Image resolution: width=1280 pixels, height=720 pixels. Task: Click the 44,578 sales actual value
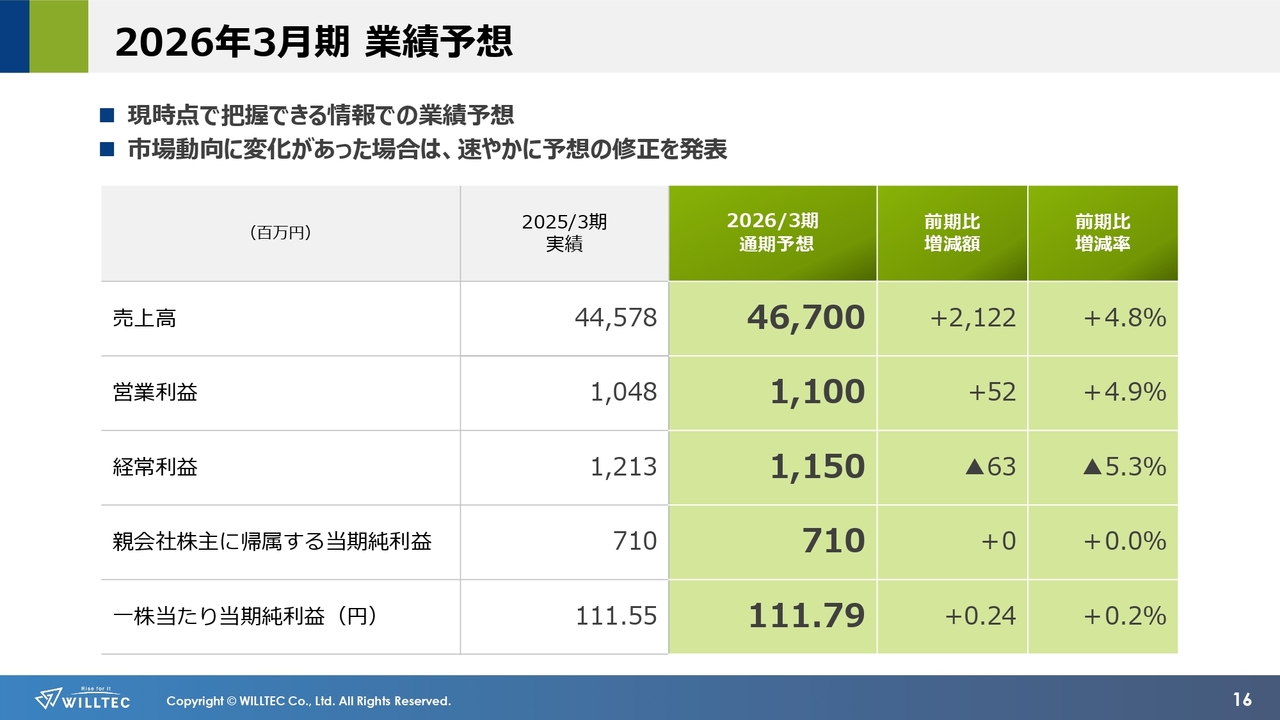pos(616,318)
